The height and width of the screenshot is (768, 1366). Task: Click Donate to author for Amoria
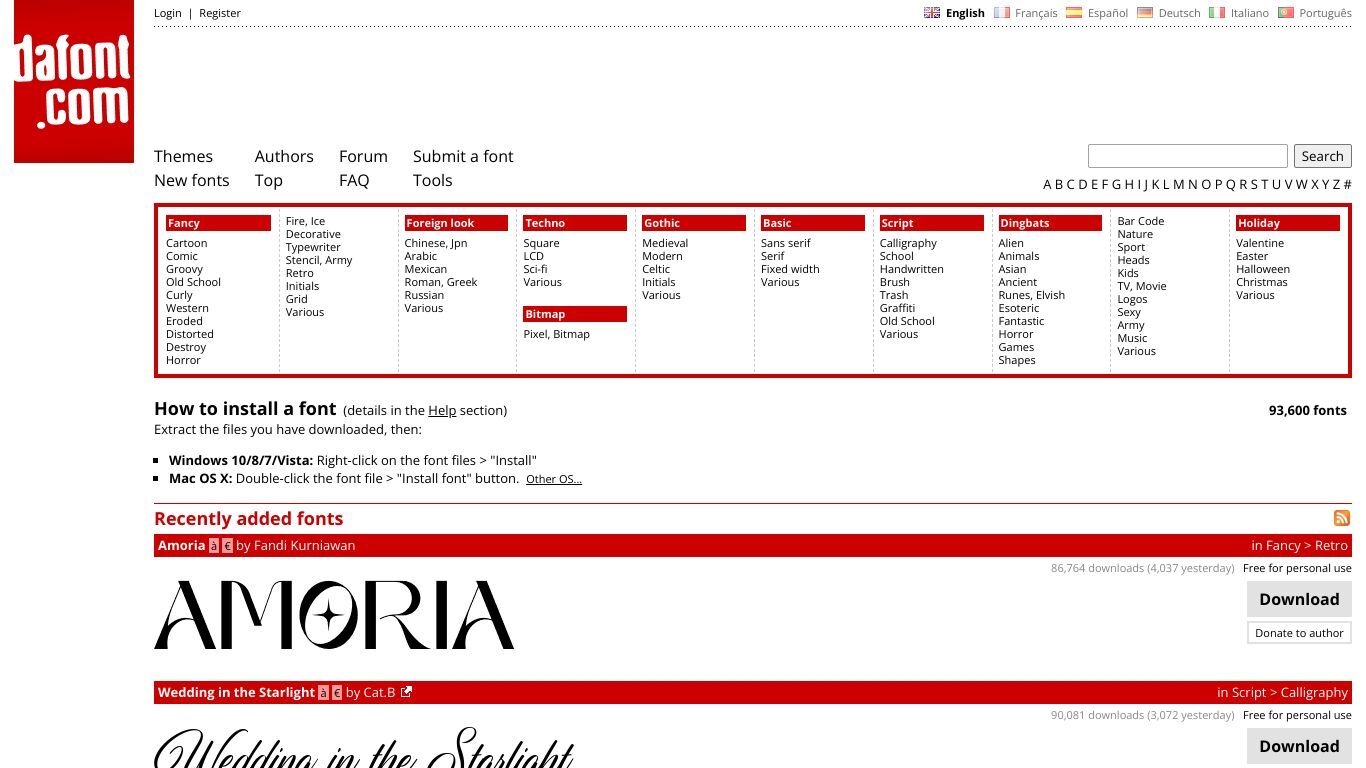pyautogui.click(x=1299, y=633)
